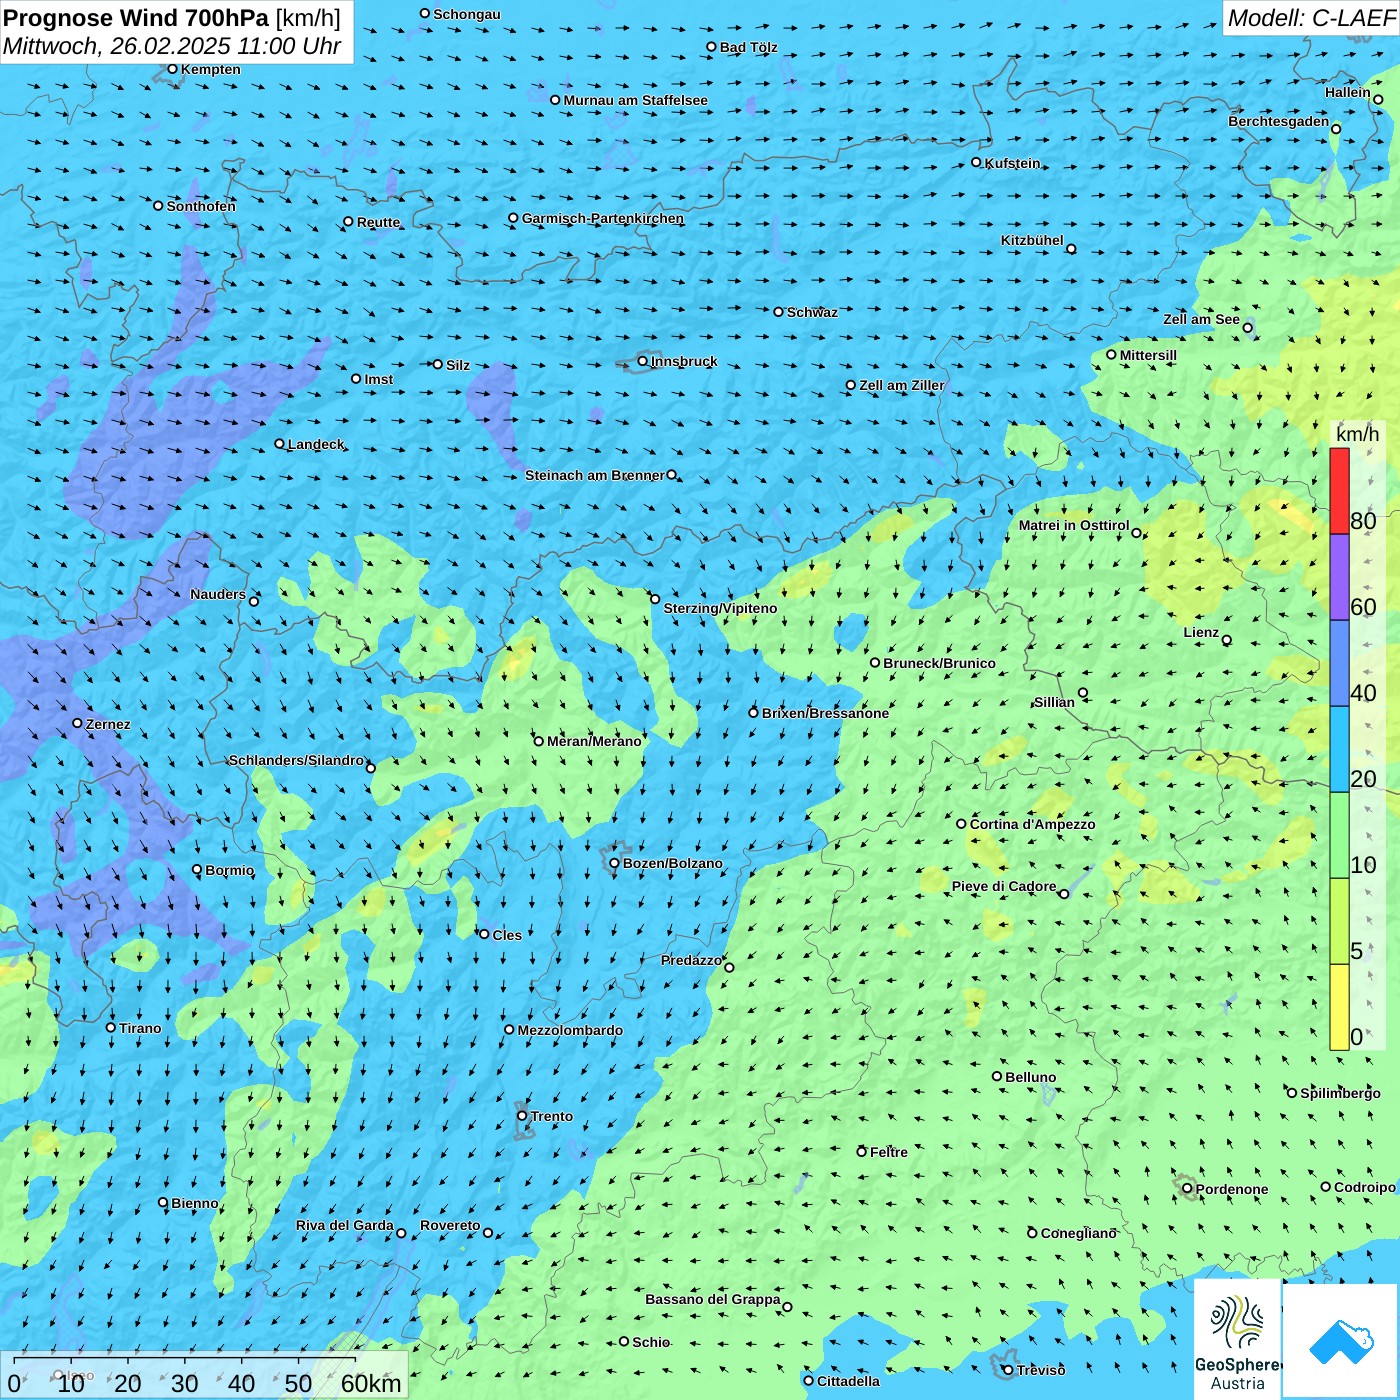Screen dimensions: 1400x1400
Task: Click the Bormio town marker
Action: point(197,869)
